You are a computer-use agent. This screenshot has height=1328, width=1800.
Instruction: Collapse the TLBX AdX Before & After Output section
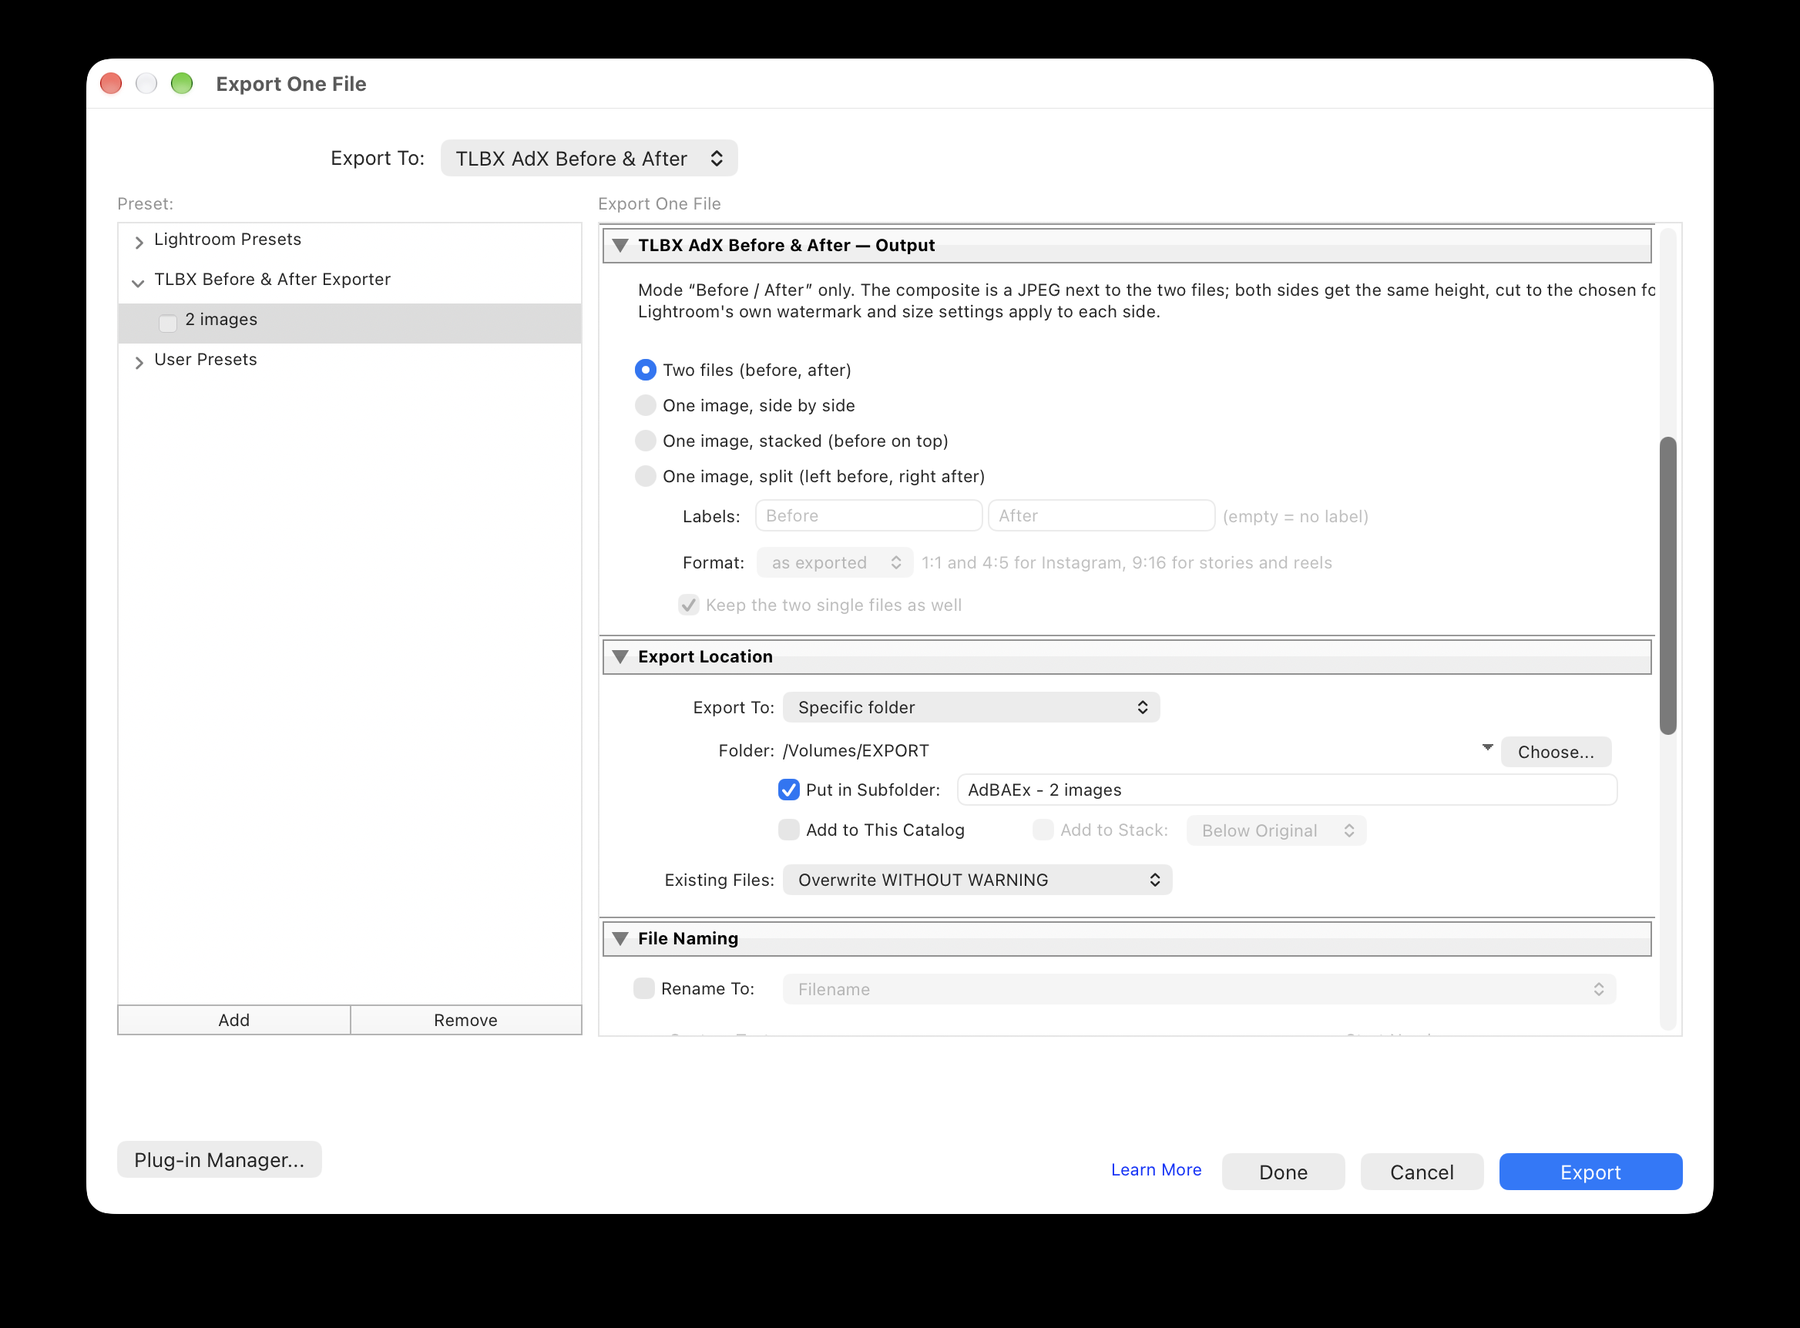[x=620, y=245]
